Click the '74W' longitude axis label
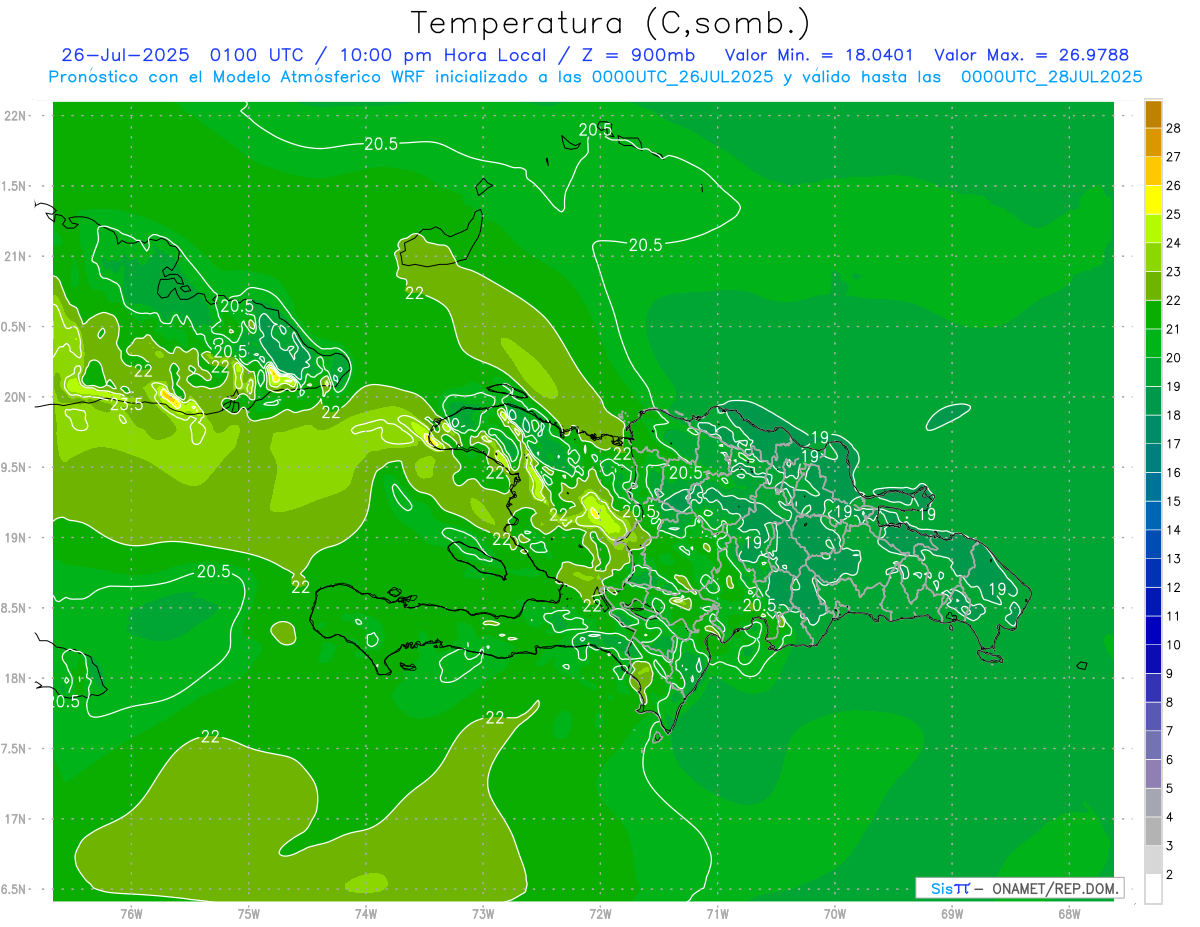This screenshot has height=927, width=1200. (x=365, y=913)
